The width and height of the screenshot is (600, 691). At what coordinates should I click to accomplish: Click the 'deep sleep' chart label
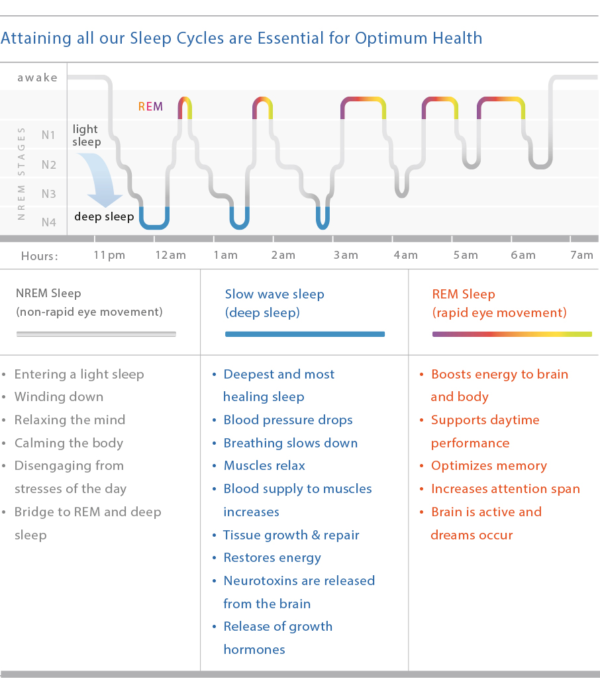(x=104, y=216)
